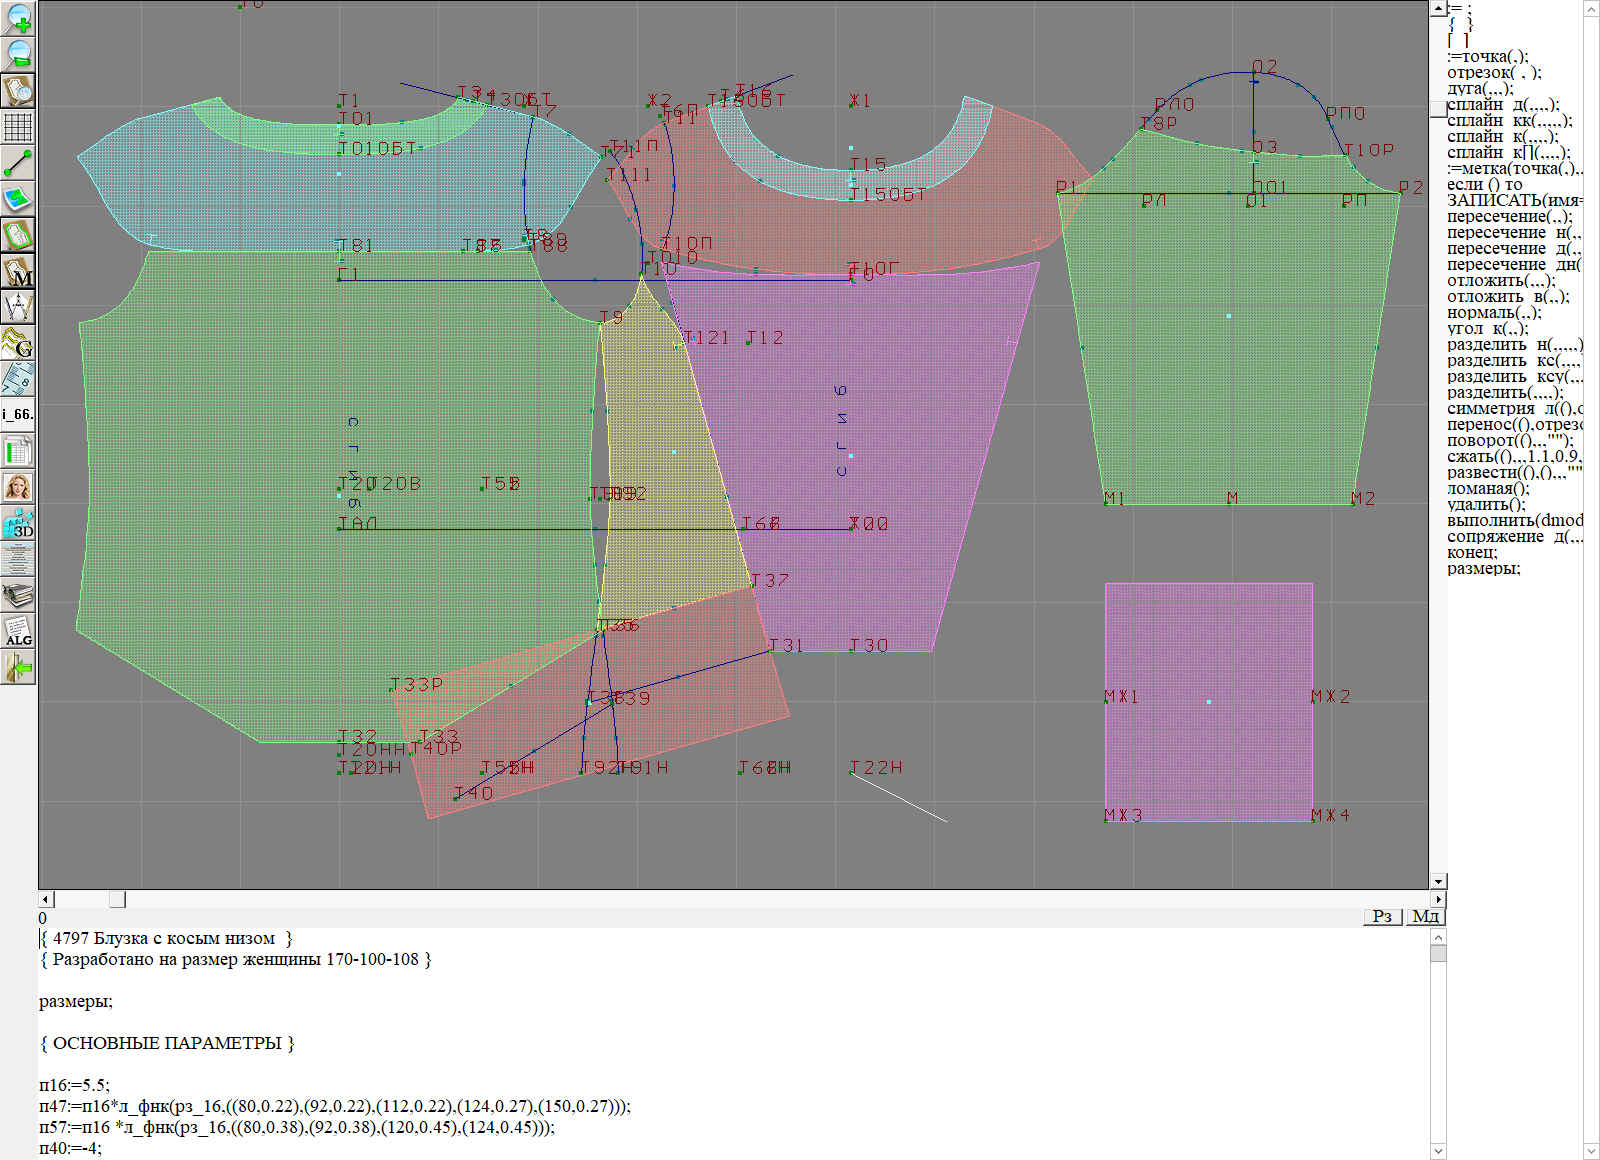Click the zoom out magnifier icon
The image size is (1600, 1160).
18,54
